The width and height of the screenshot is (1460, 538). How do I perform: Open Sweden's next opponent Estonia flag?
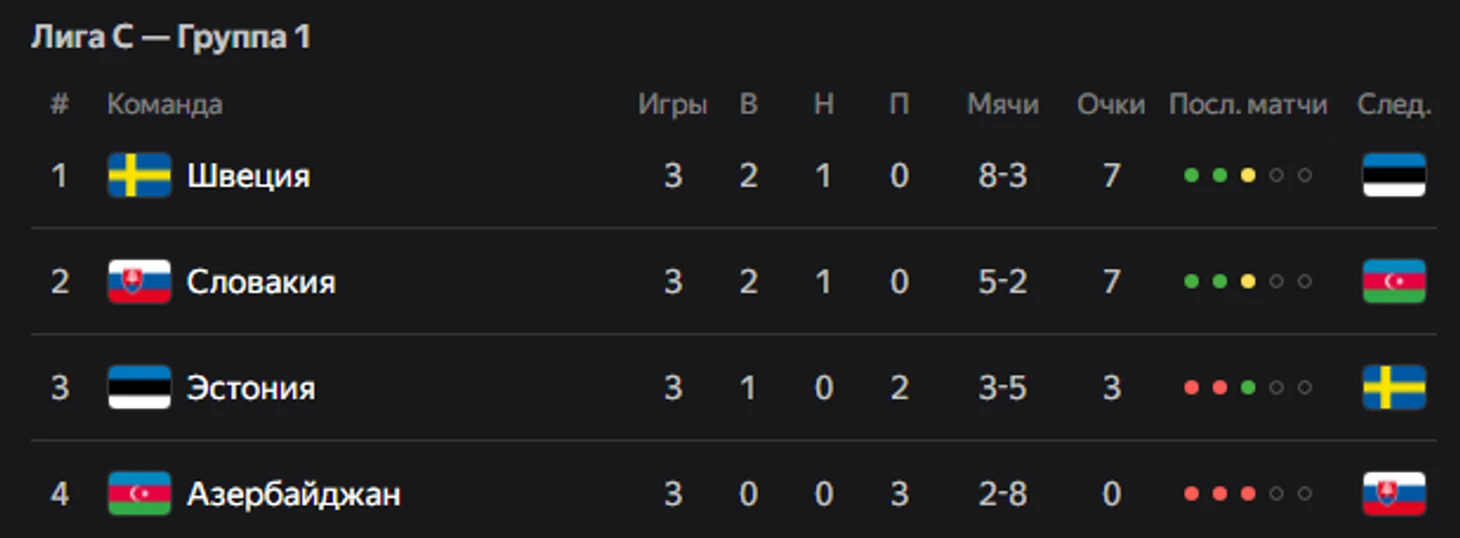(x=1394, y=176)
